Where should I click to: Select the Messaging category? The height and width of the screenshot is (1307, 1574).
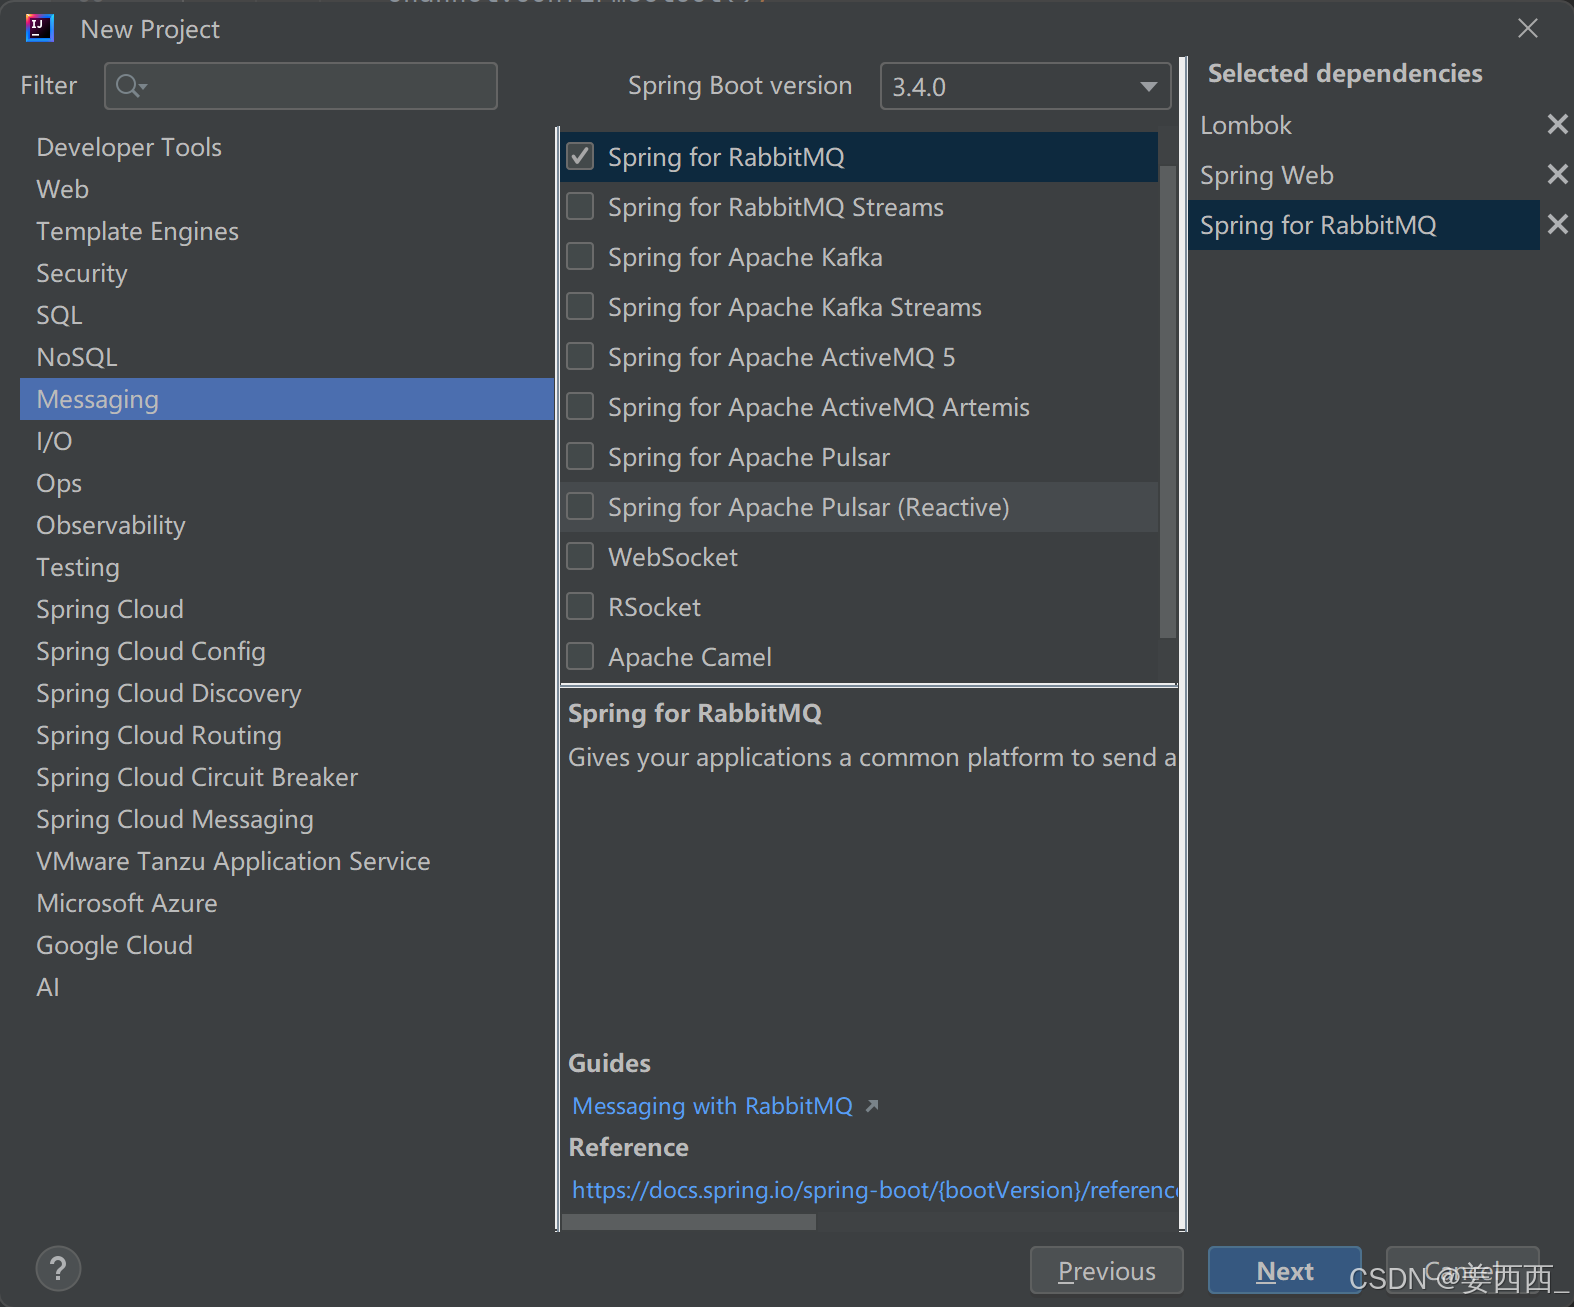[x=287, y=399]
